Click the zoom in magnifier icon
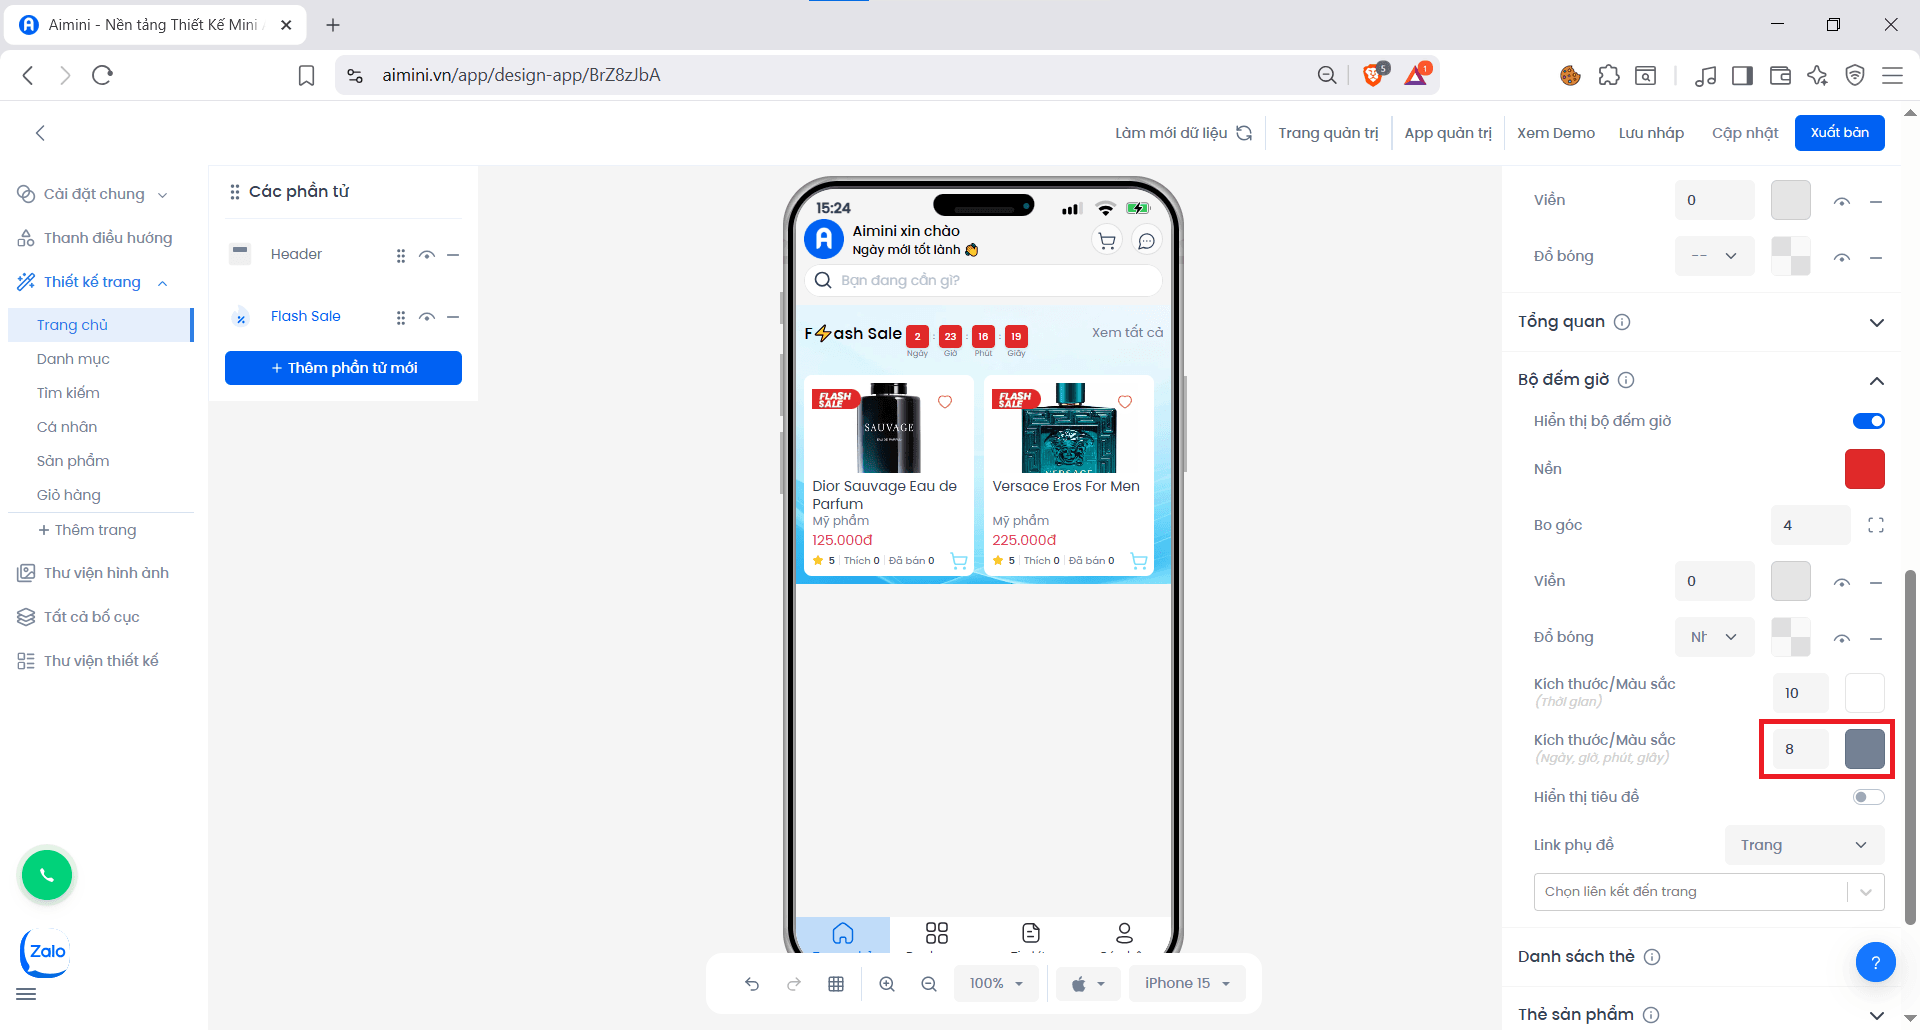1920x1030 pixels. 887,984
